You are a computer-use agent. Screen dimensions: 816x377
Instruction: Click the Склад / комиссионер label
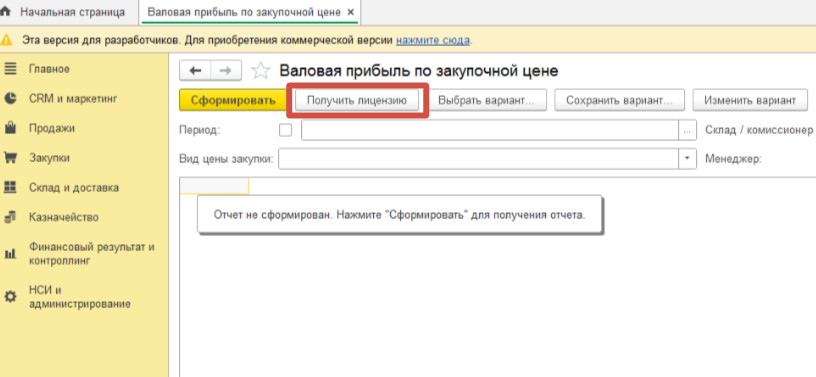pyautogui.click(x=759, y=130)
